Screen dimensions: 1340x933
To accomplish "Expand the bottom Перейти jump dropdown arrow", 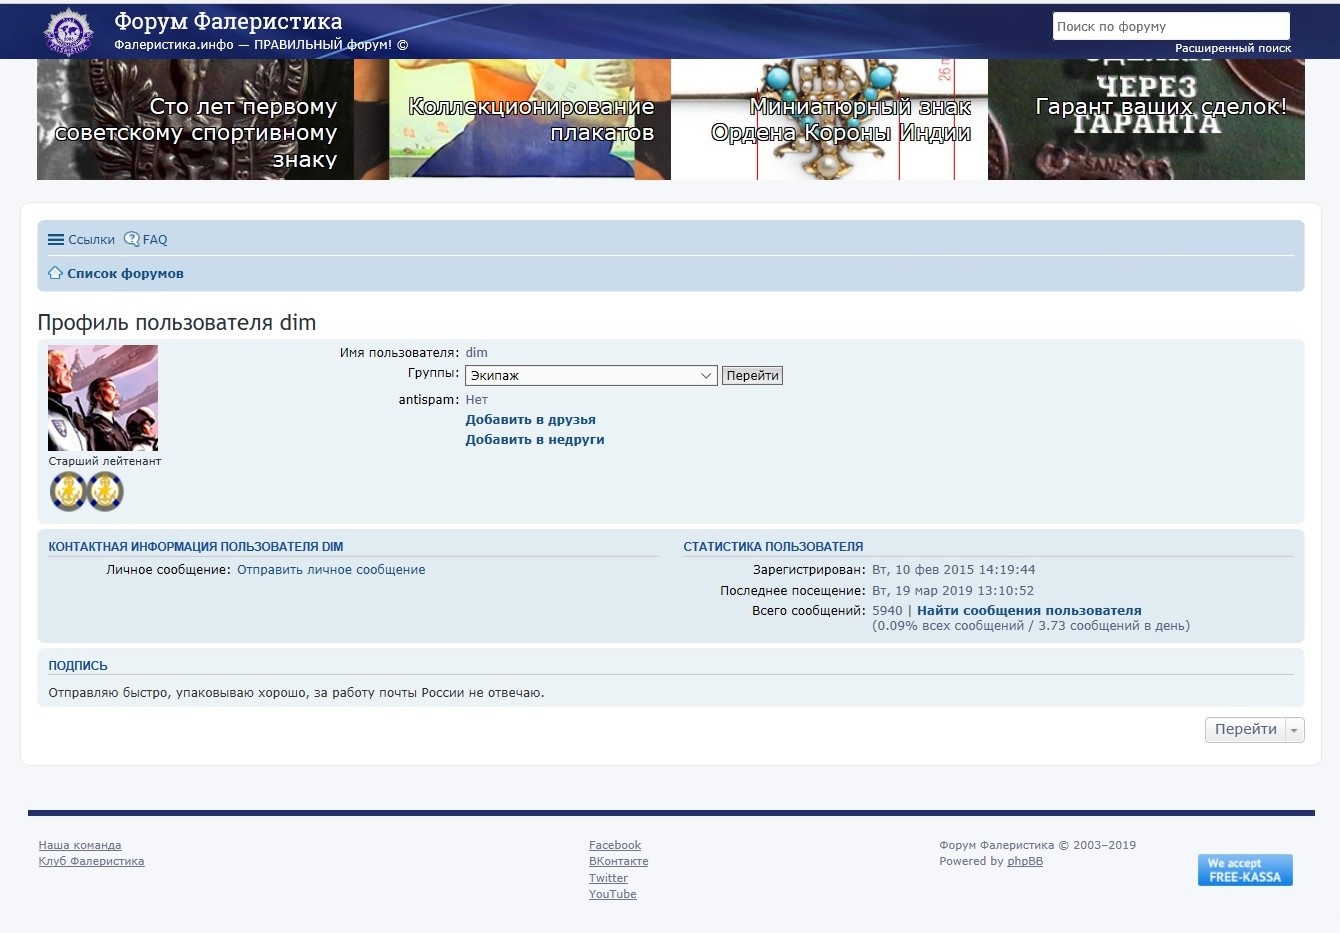I will click(1294, 730).
